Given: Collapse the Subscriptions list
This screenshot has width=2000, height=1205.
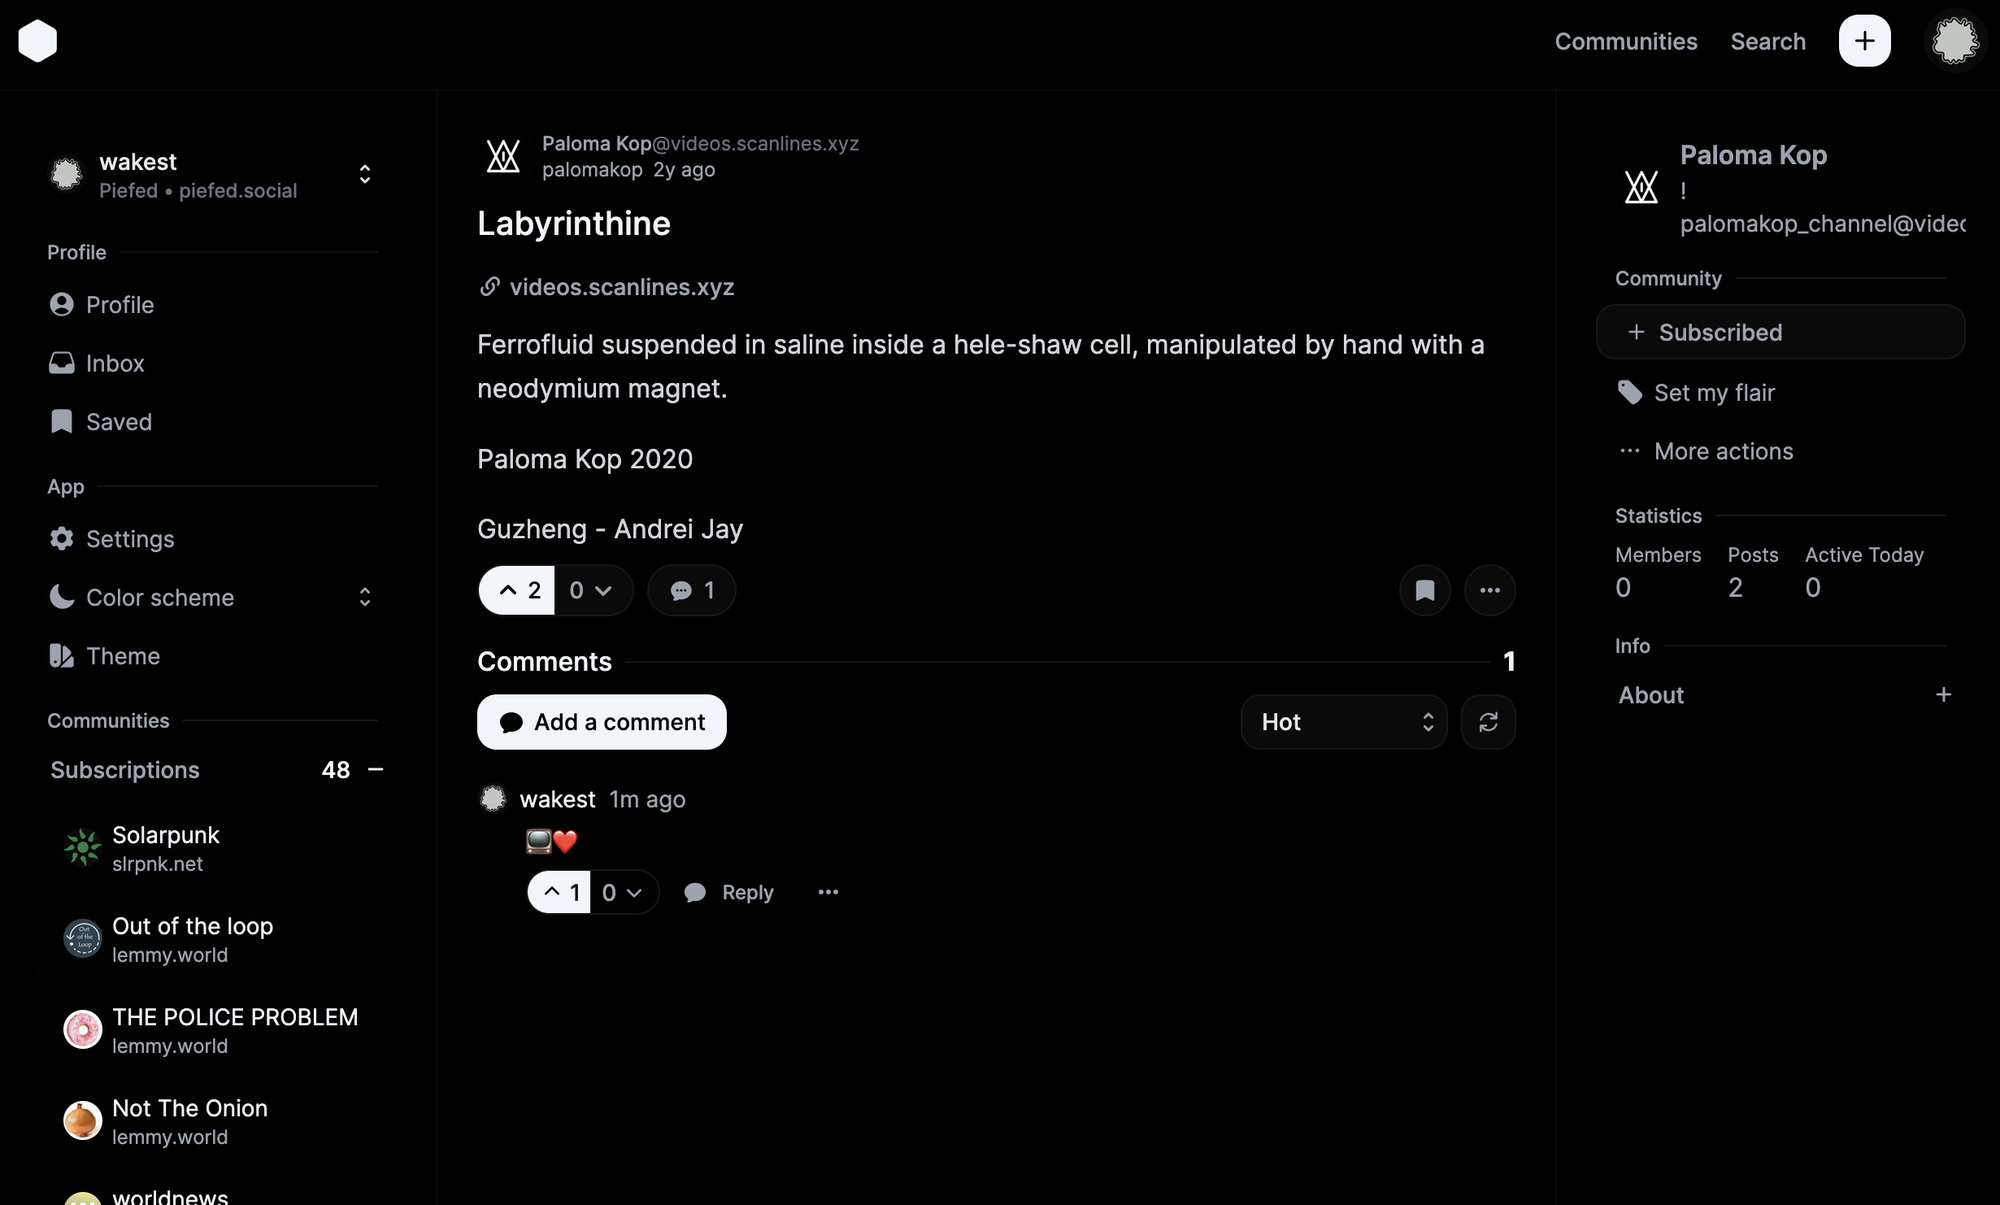Looking at the screenshot, I should [x=376, y=769].
